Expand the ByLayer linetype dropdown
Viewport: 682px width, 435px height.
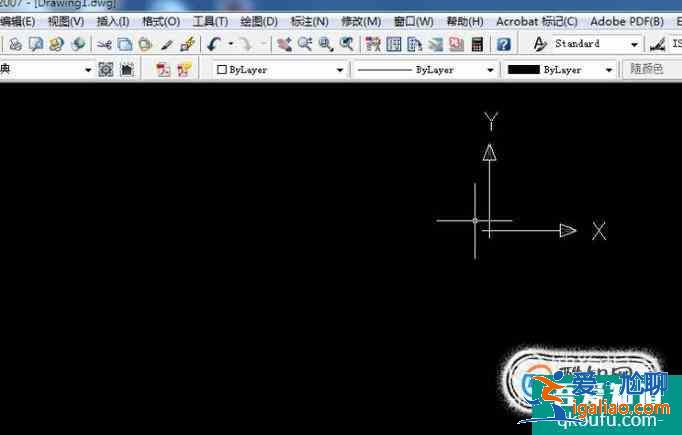click(x=490, y=70)
